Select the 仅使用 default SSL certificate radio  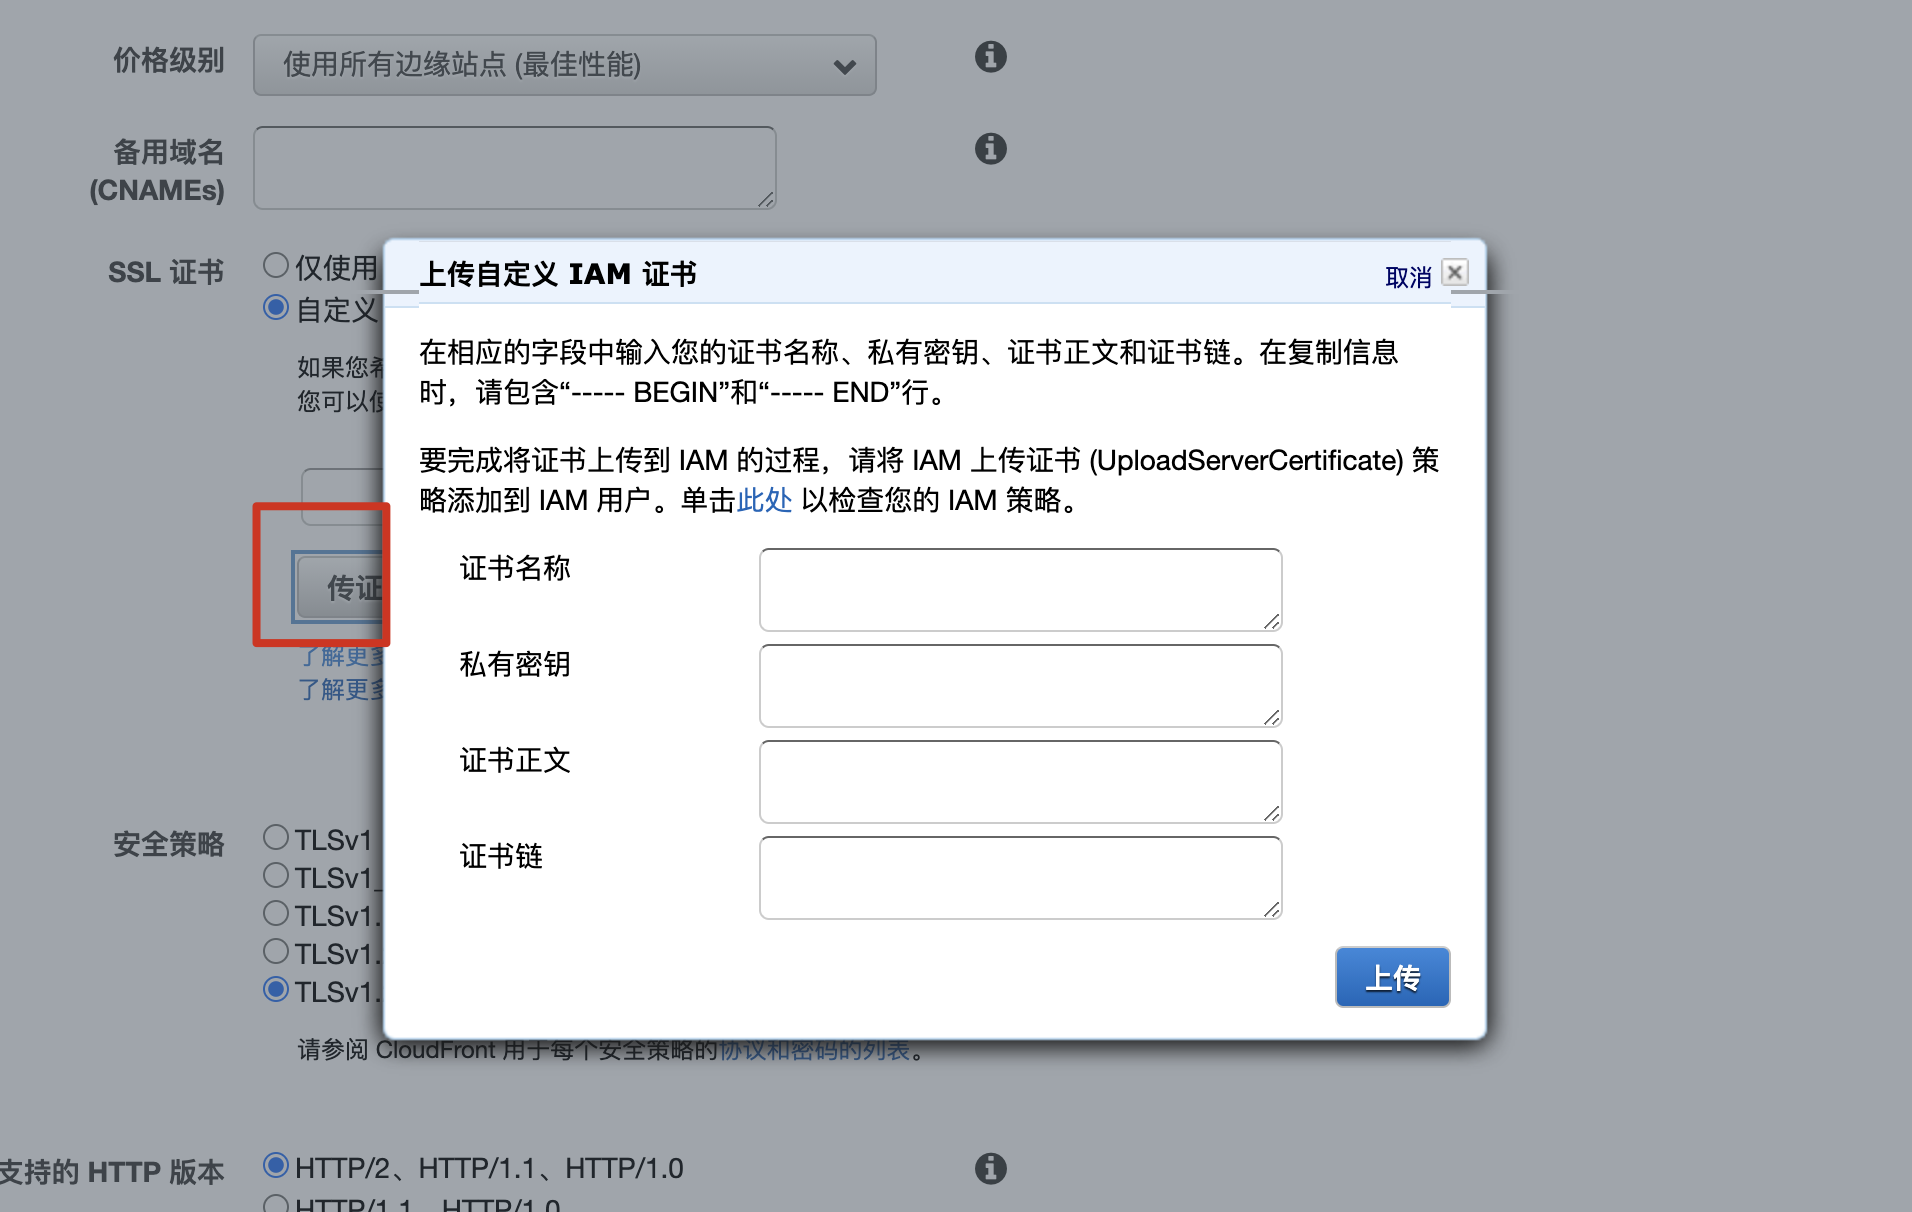click(x=276, y=266)
